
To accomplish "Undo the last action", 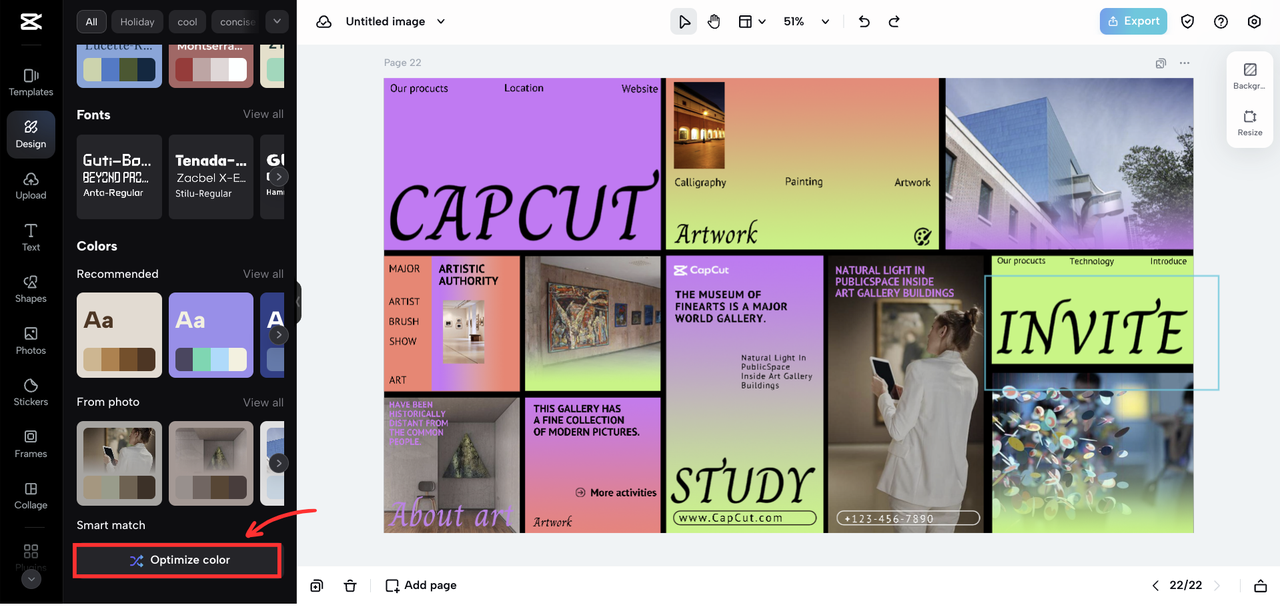I will tap(864, 22).
